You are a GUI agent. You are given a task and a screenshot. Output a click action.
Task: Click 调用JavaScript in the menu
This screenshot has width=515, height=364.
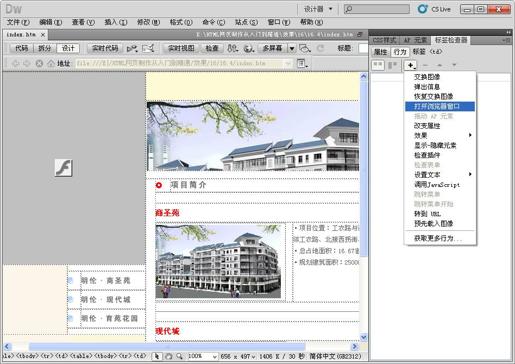[440, 184]
